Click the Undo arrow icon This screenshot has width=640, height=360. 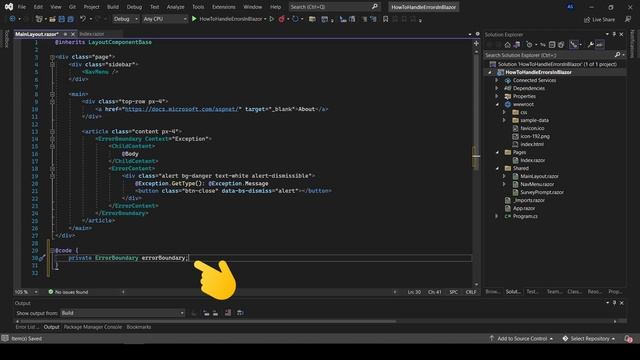tap(83, 19)
